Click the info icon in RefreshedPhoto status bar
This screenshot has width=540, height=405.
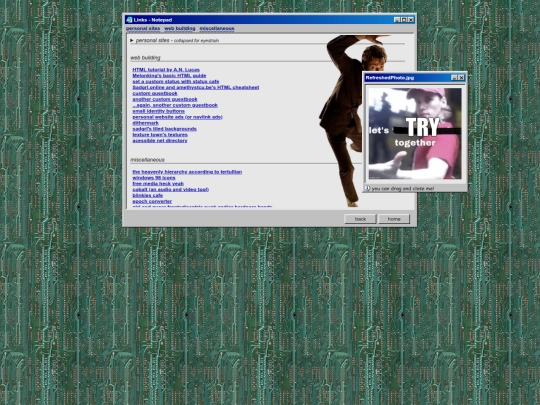pos(367,188)
